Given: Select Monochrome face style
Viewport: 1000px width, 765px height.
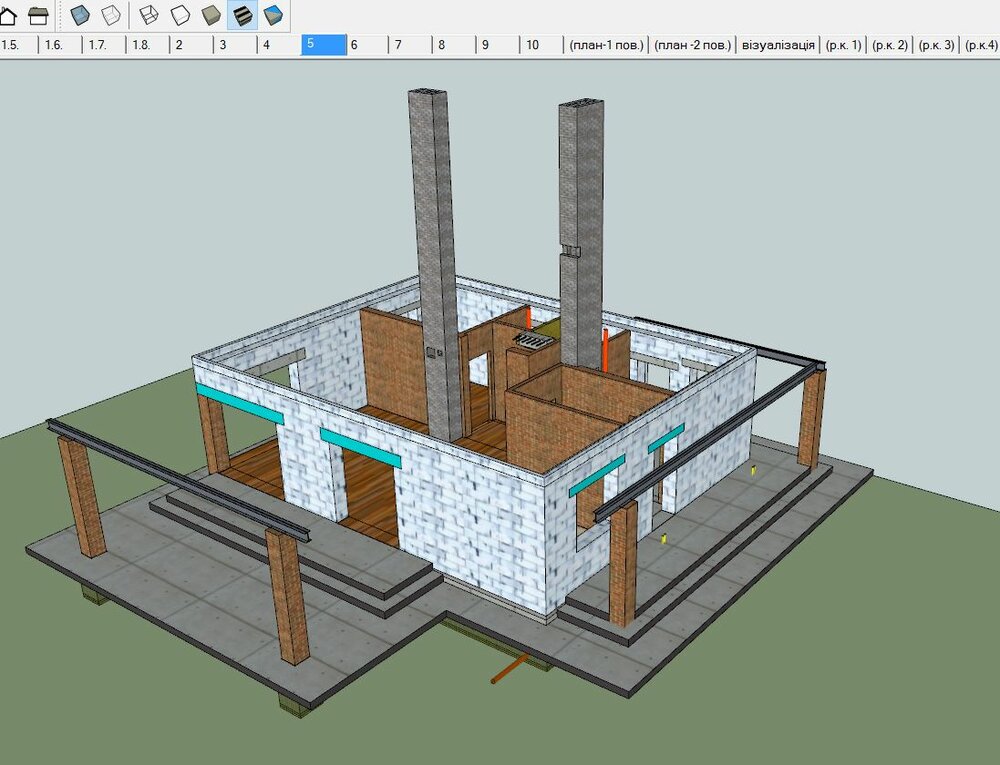Looking at the screenshot, I should pos(272,15).
